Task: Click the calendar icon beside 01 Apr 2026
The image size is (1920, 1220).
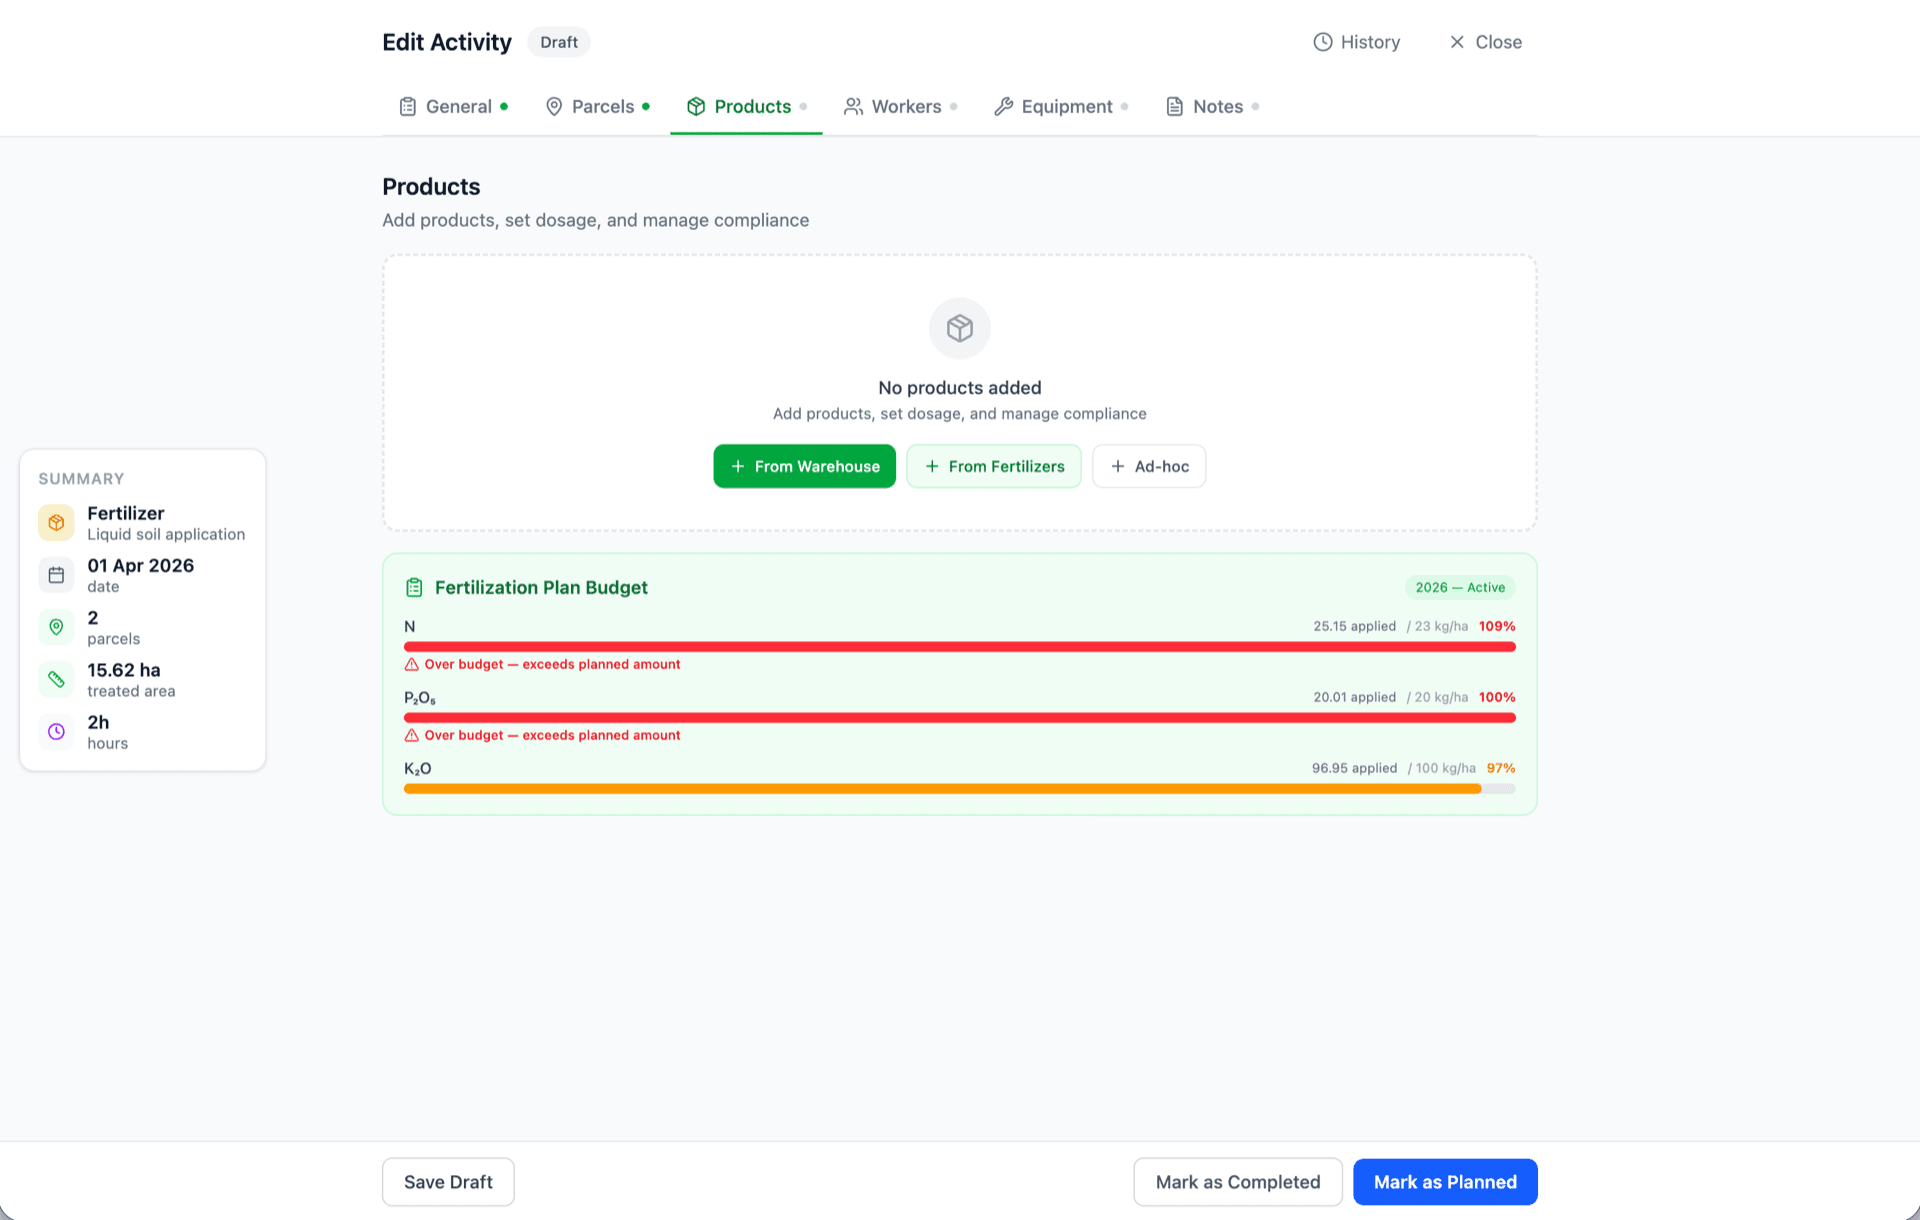Action: pyautogui.click(x=56, y=575)
